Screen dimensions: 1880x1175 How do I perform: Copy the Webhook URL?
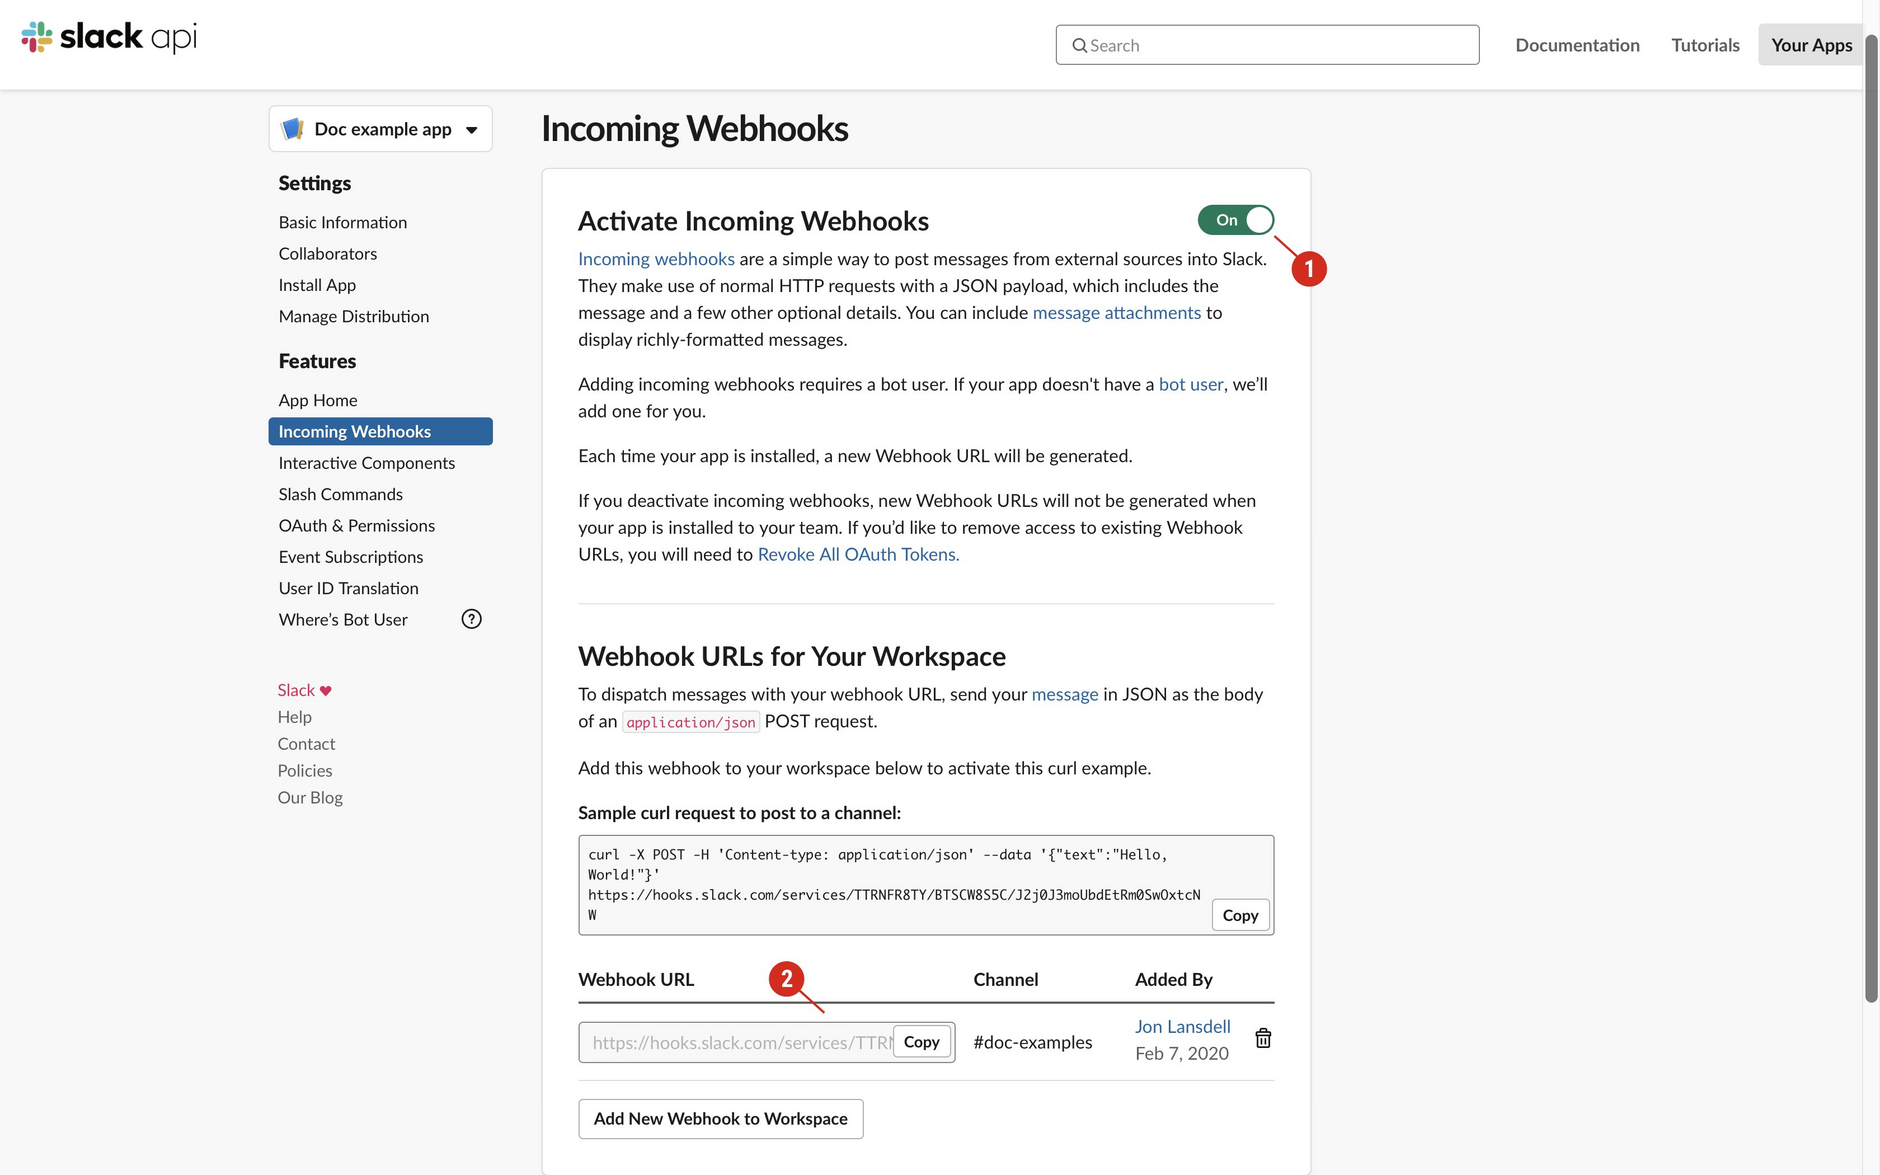(x=921, y=1042)
